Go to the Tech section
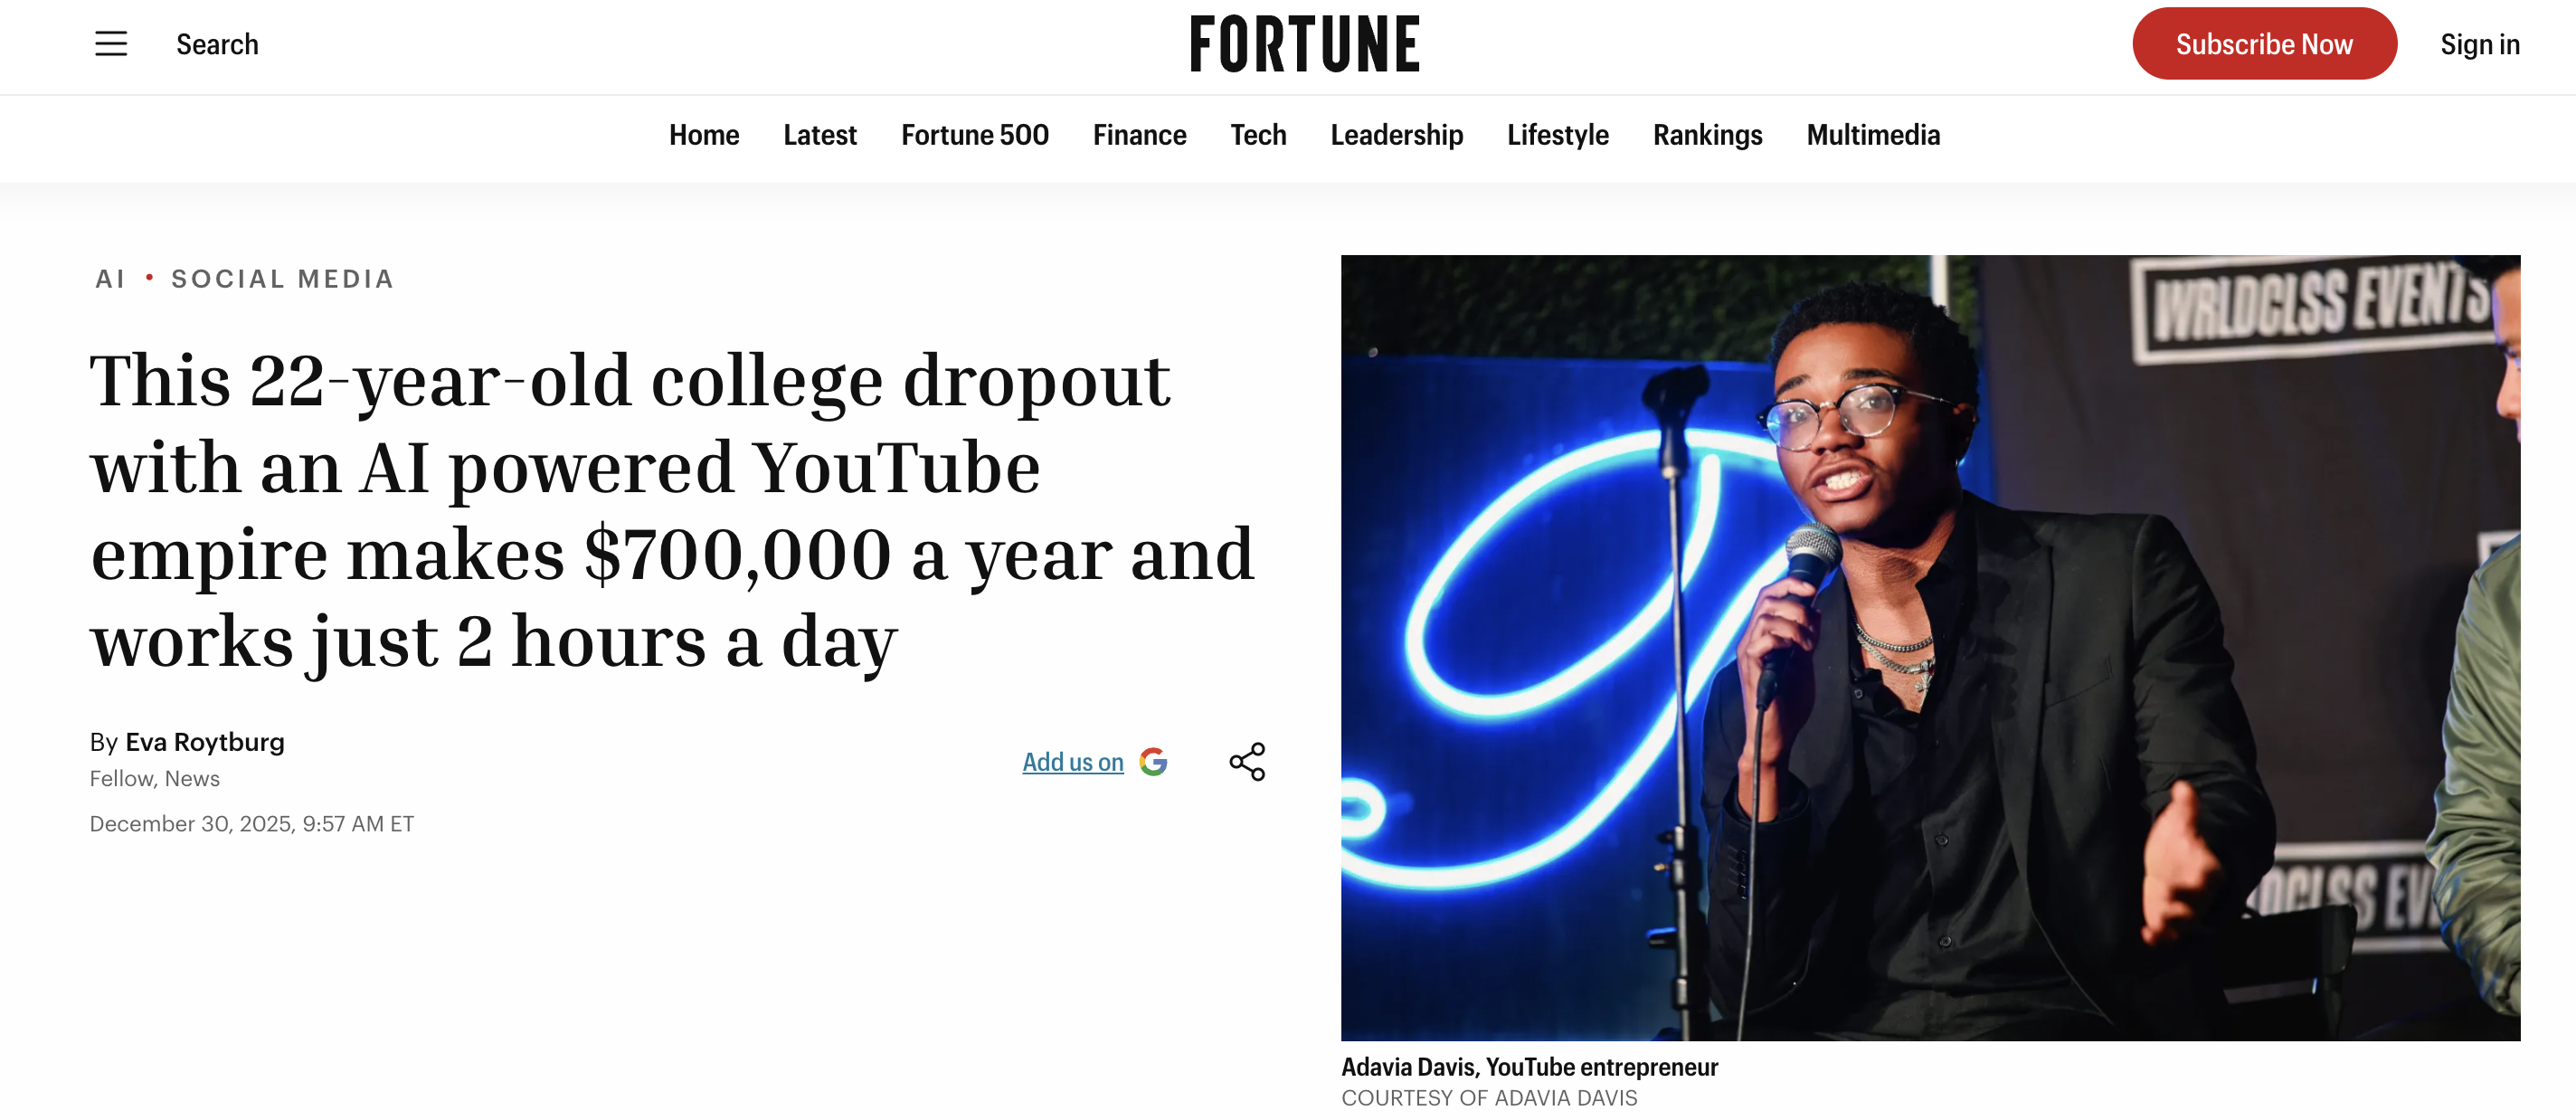2576x1120 pixels. coord(1258,135)
